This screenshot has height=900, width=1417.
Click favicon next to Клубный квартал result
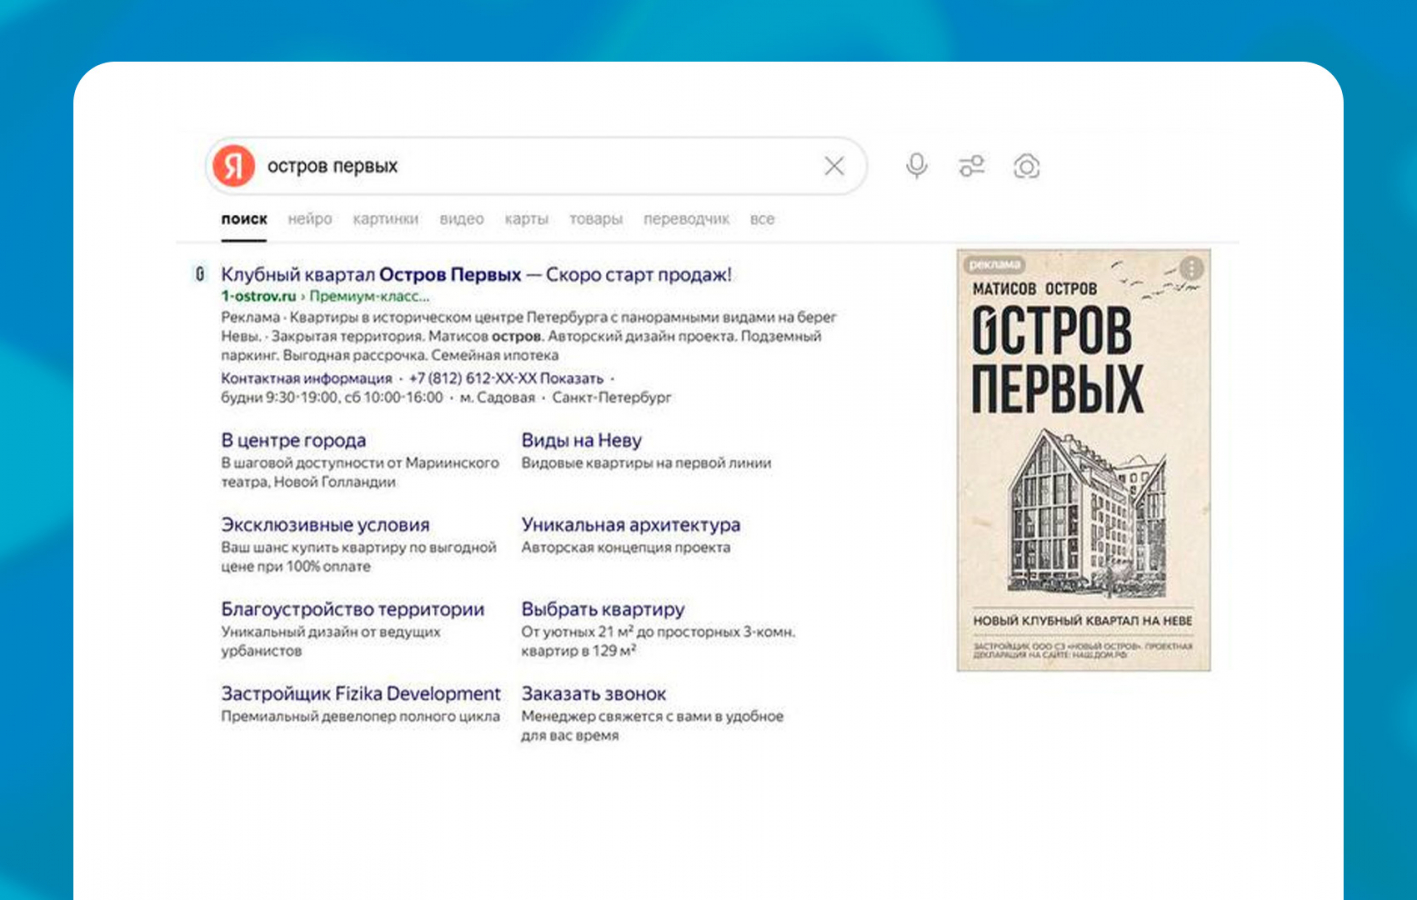(x=200, y=274)
